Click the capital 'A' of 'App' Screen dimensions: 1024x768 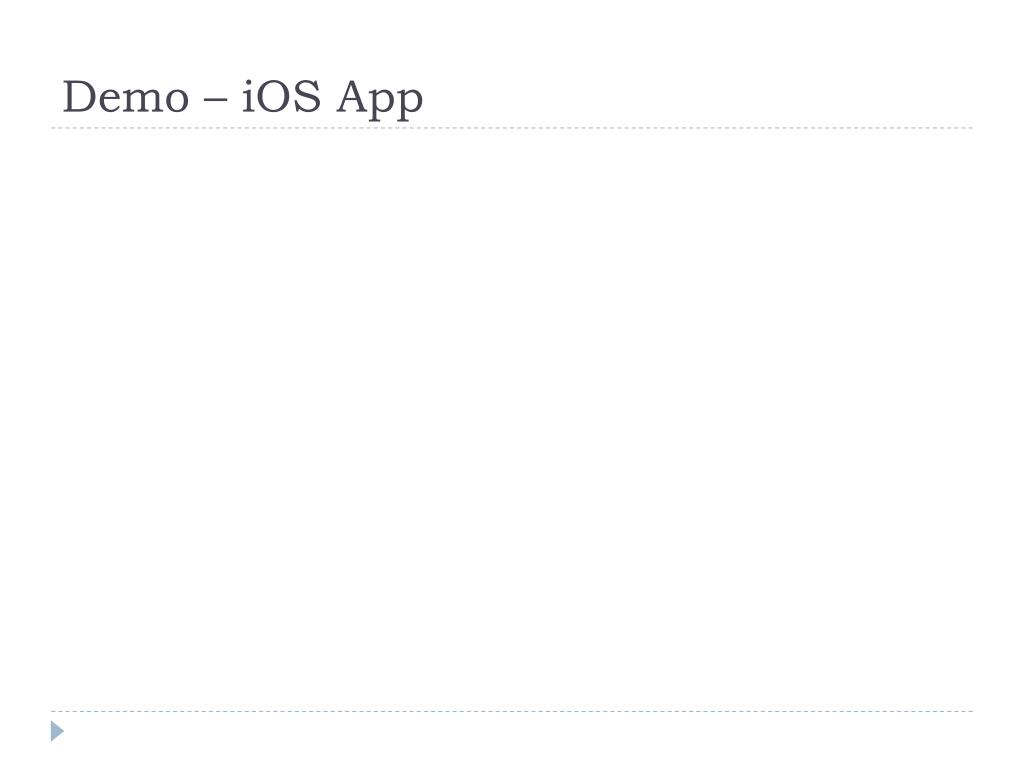click(353, 97)
